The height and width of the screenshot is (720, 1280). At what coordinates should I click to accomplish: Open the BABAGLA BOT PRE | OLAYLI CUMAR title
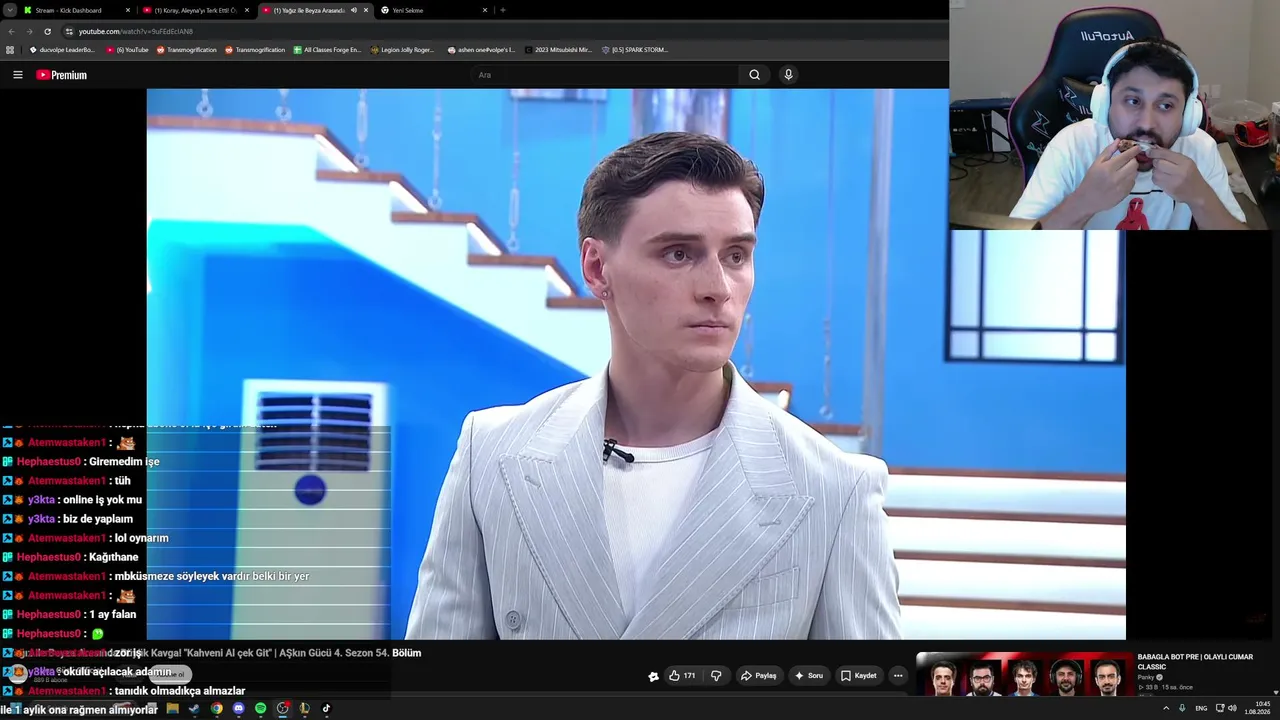pyautogui.click(x=1195, y=662)
